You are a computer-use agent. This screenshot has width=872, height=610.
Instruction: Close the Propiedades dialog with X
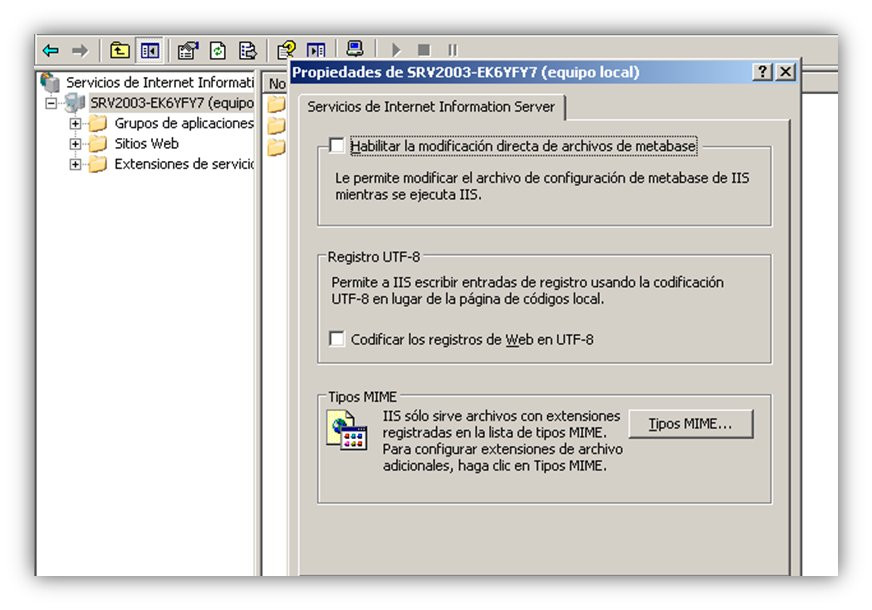[x=785, y=72]
